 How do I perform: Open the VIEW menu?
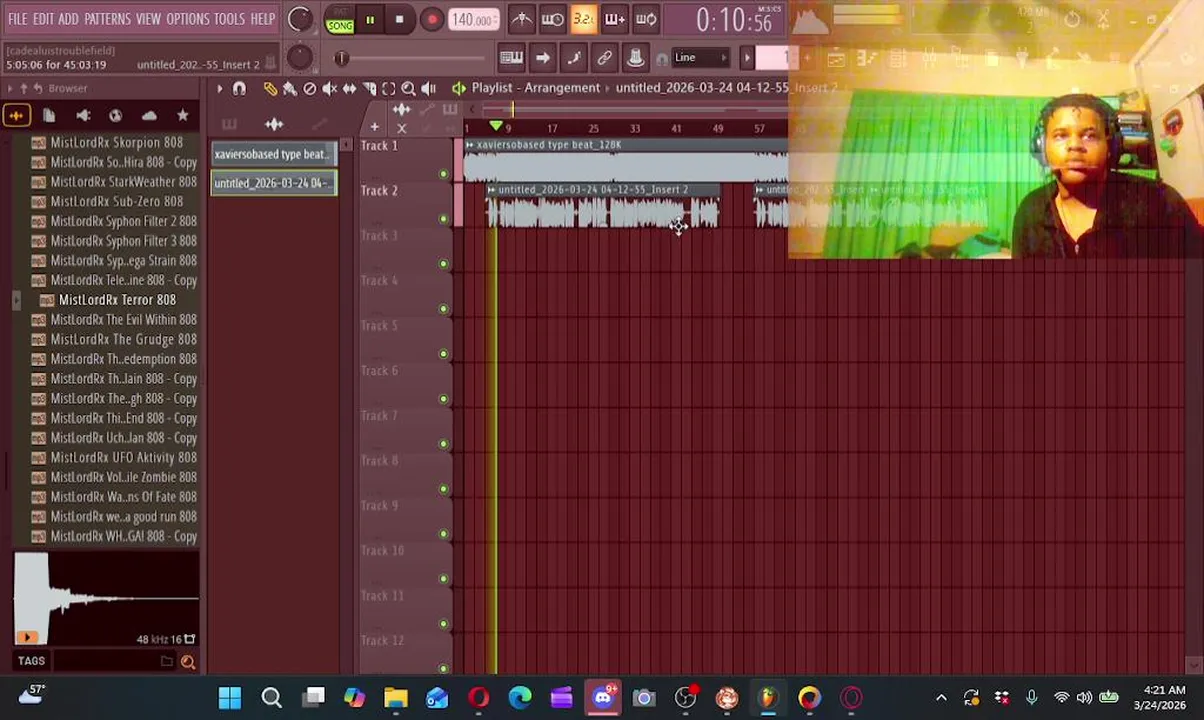[148, 19]
